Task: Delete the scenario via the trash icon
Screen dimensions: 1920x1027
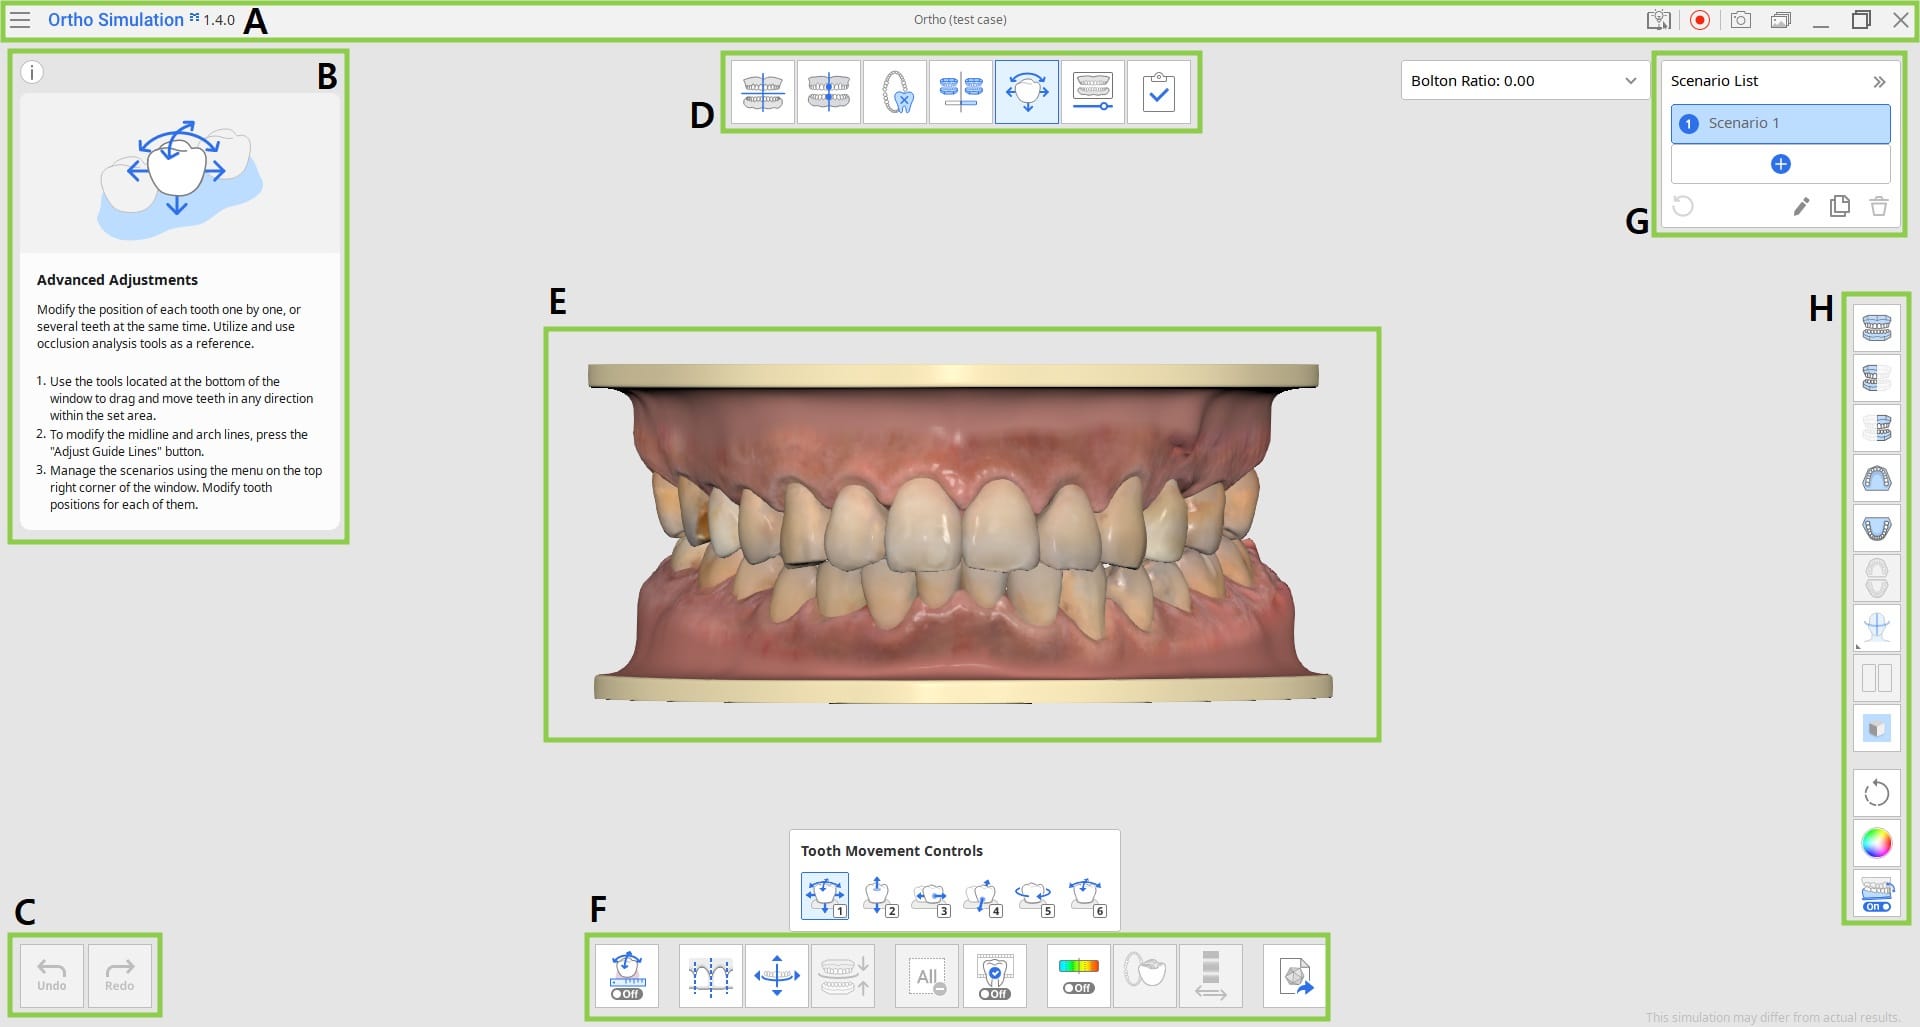Action: pyautogui.click(x=1878, y=207)
